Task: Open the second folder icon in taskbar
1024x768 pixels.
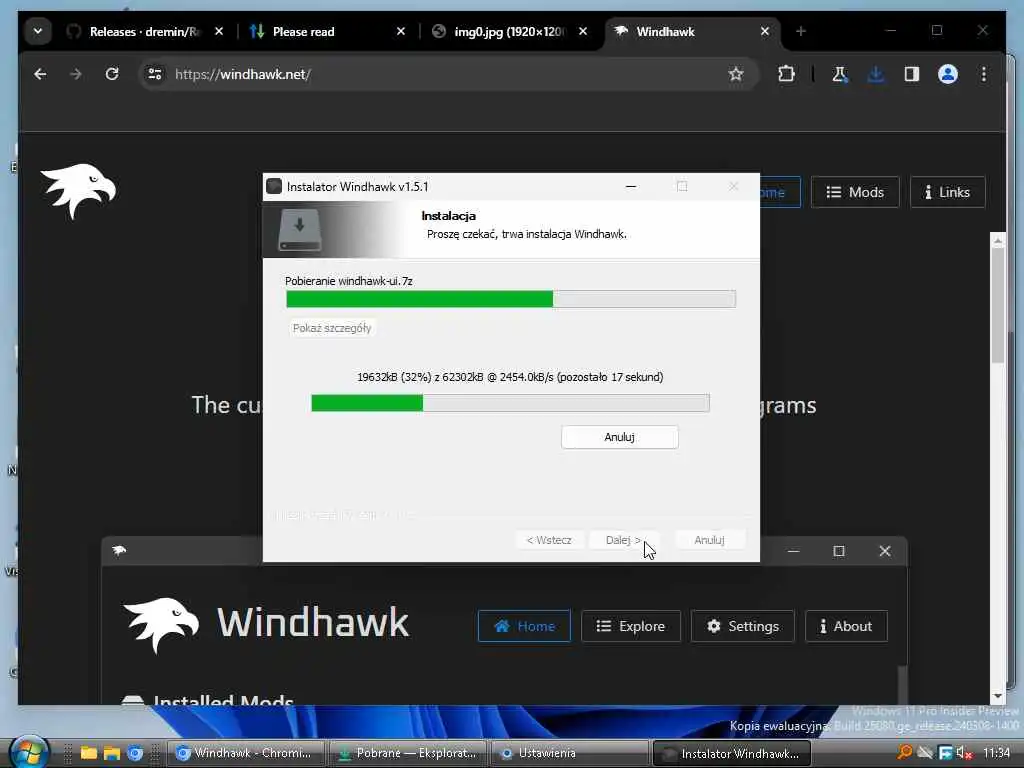Action: tap(112, 753)
